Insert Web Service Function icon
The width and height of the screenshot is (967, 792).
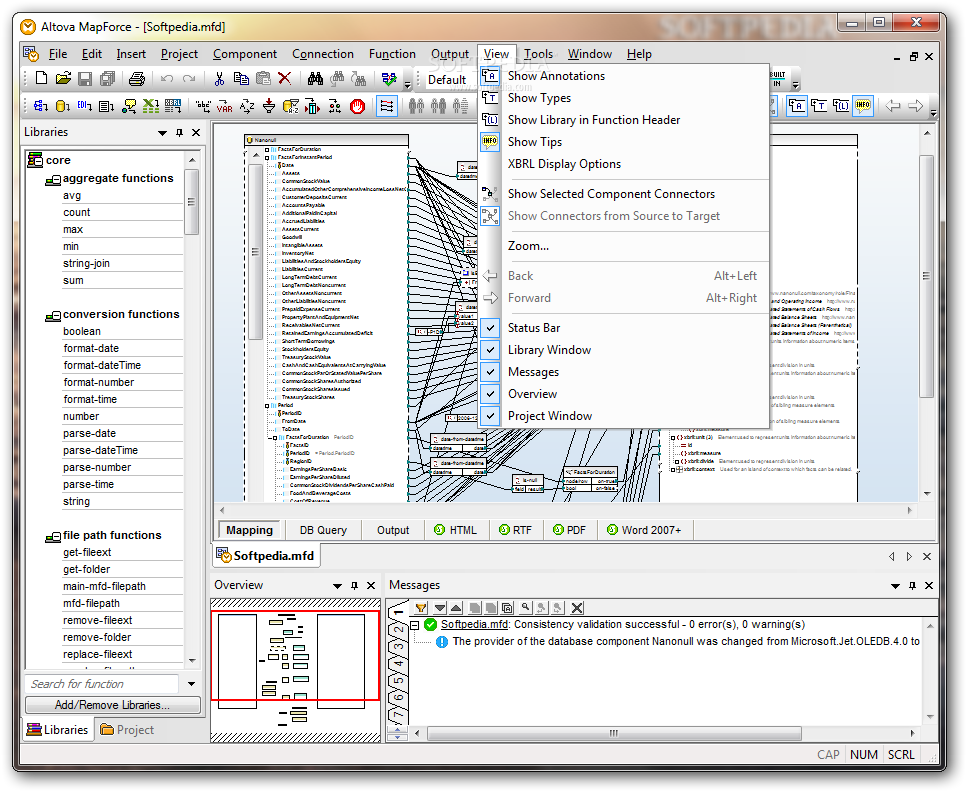129,106
